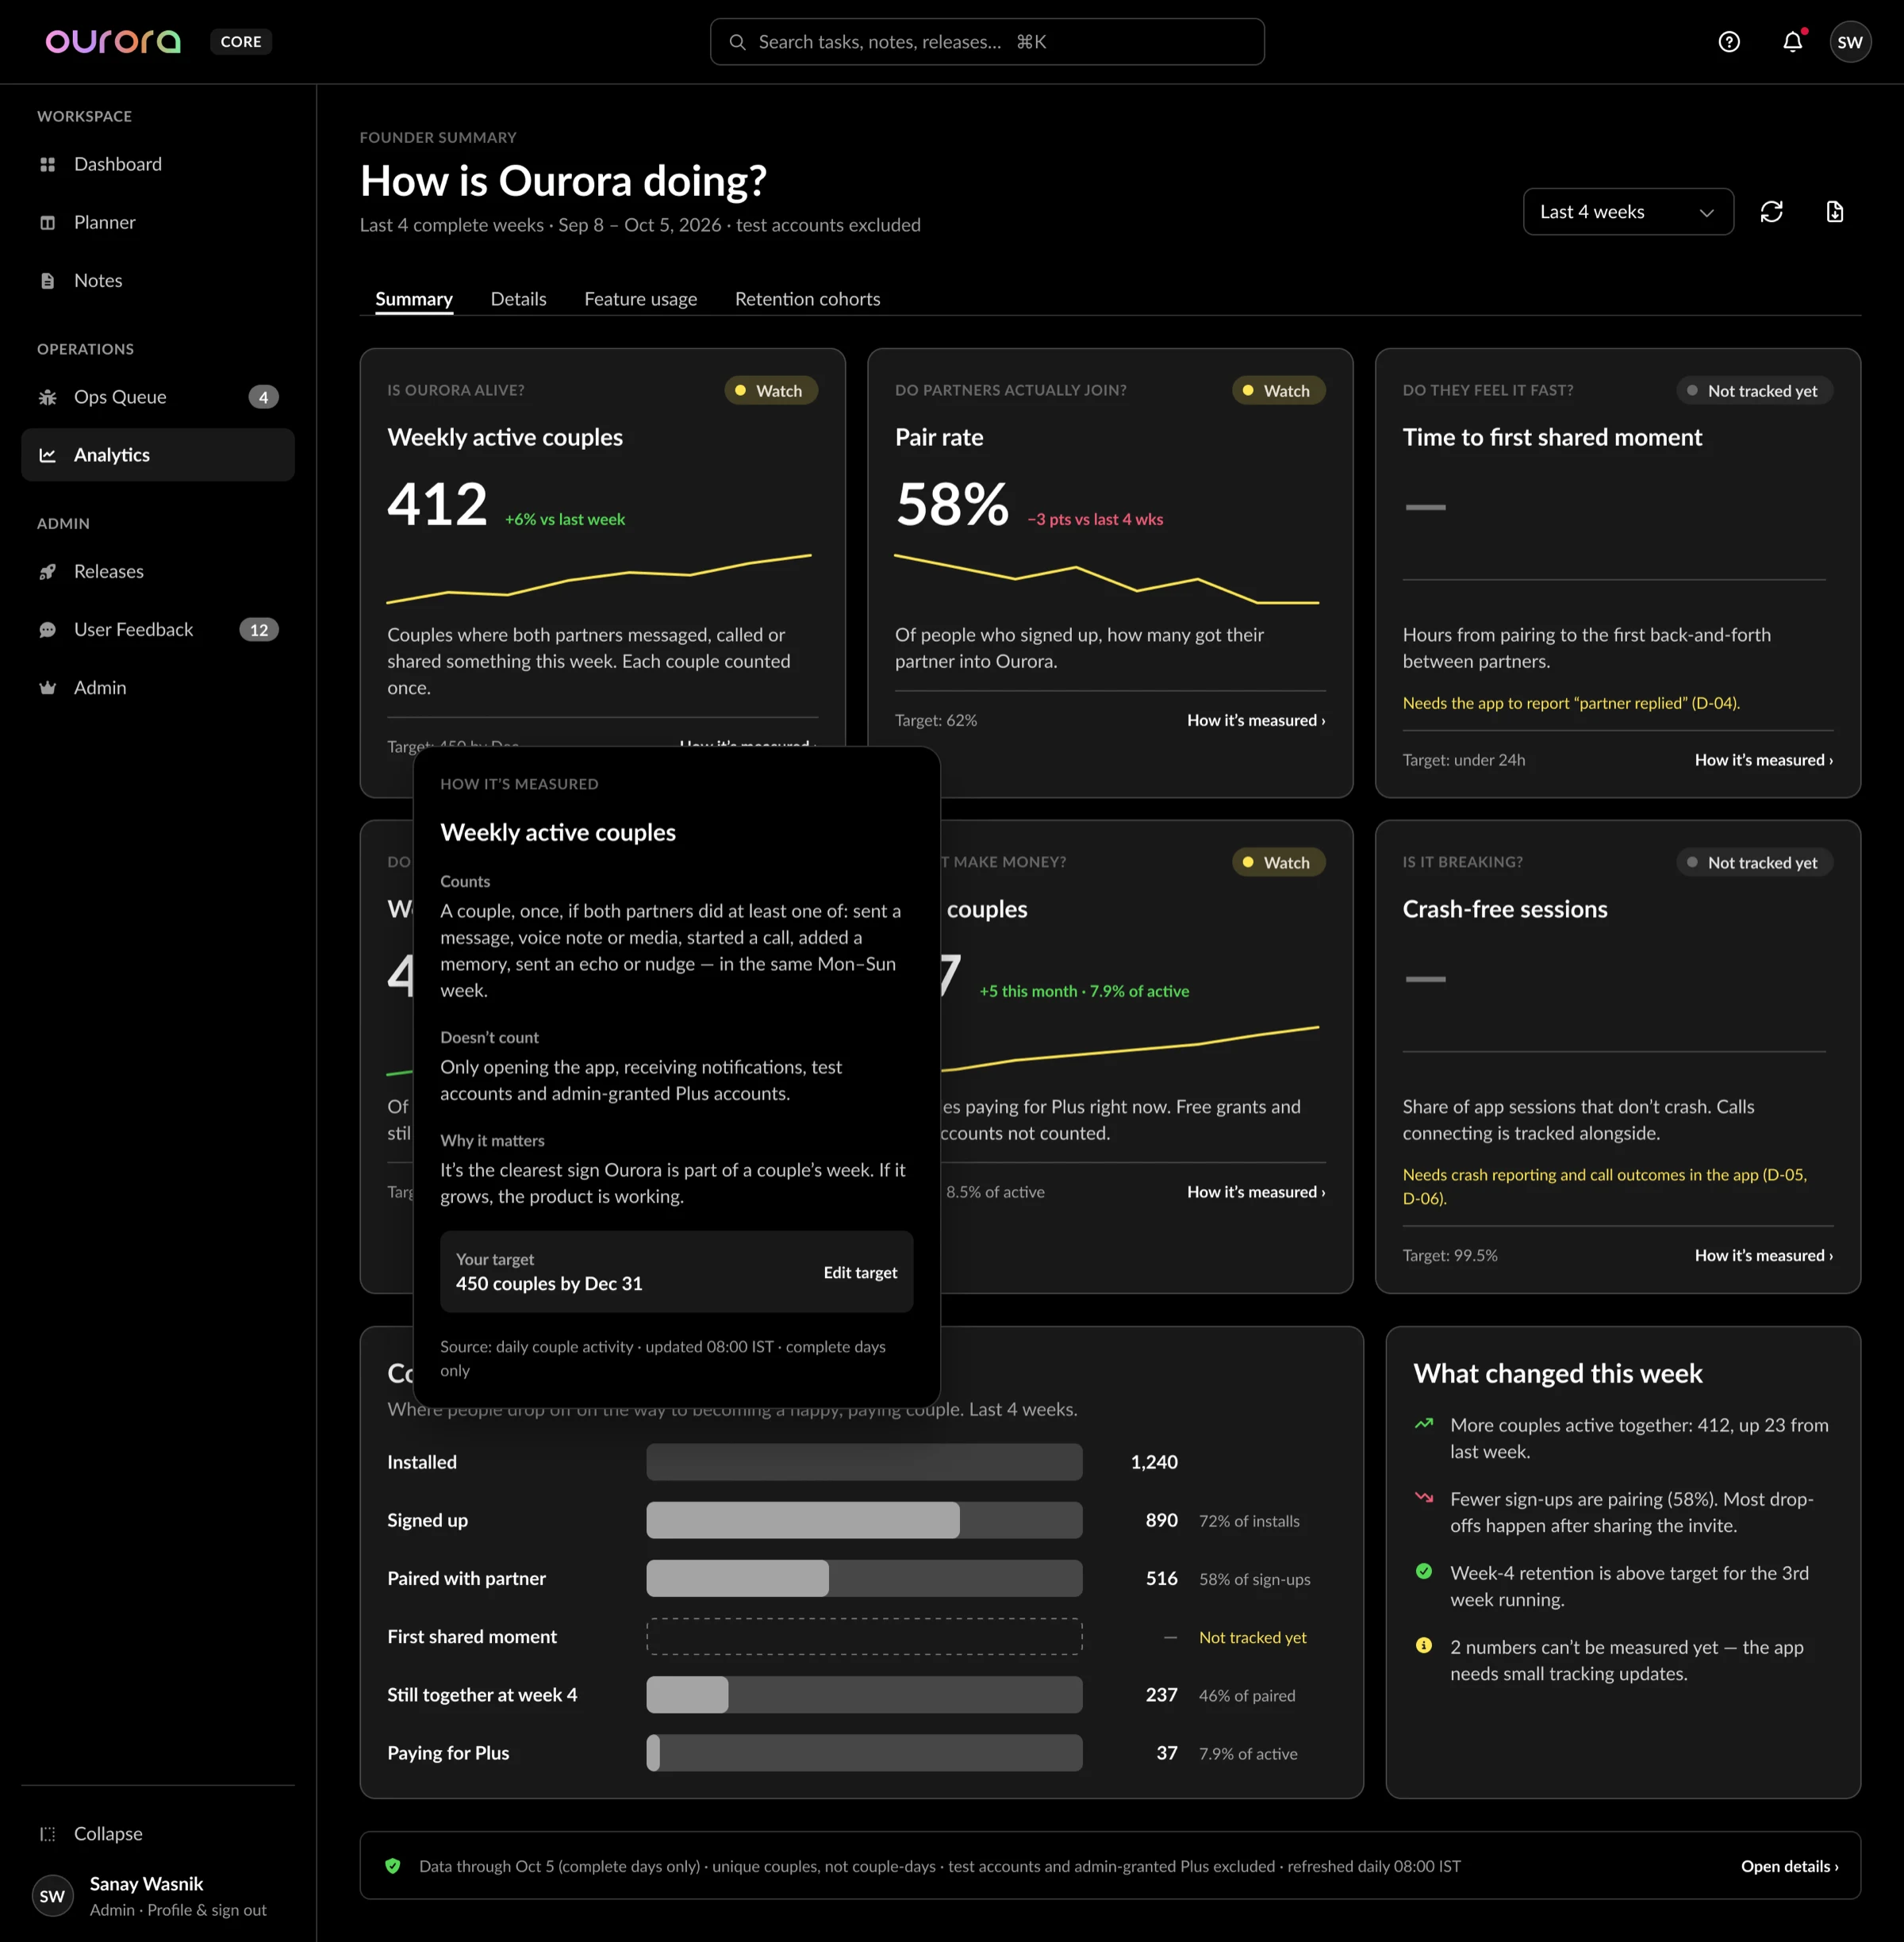Open How it's measured on Pair rate card
This screenshot has height=1942, width=1904.
(1256, 720)
